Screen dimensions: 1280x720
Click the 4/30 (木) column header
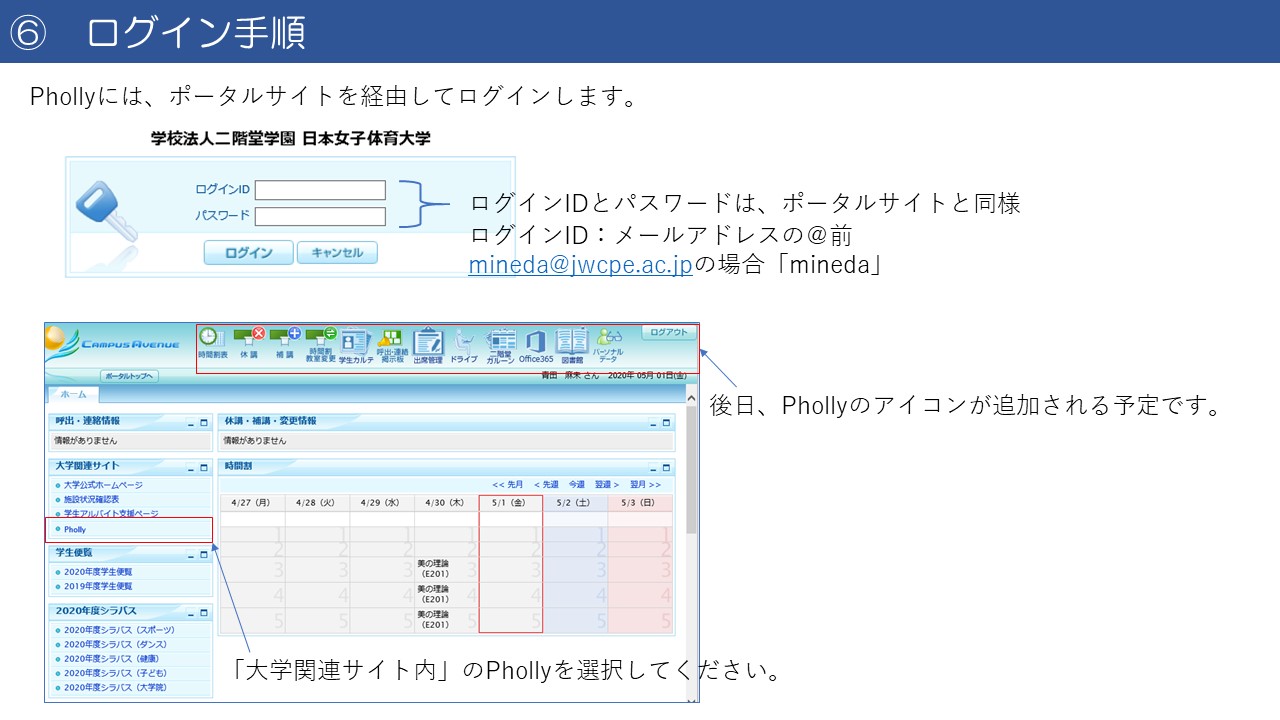446,503
